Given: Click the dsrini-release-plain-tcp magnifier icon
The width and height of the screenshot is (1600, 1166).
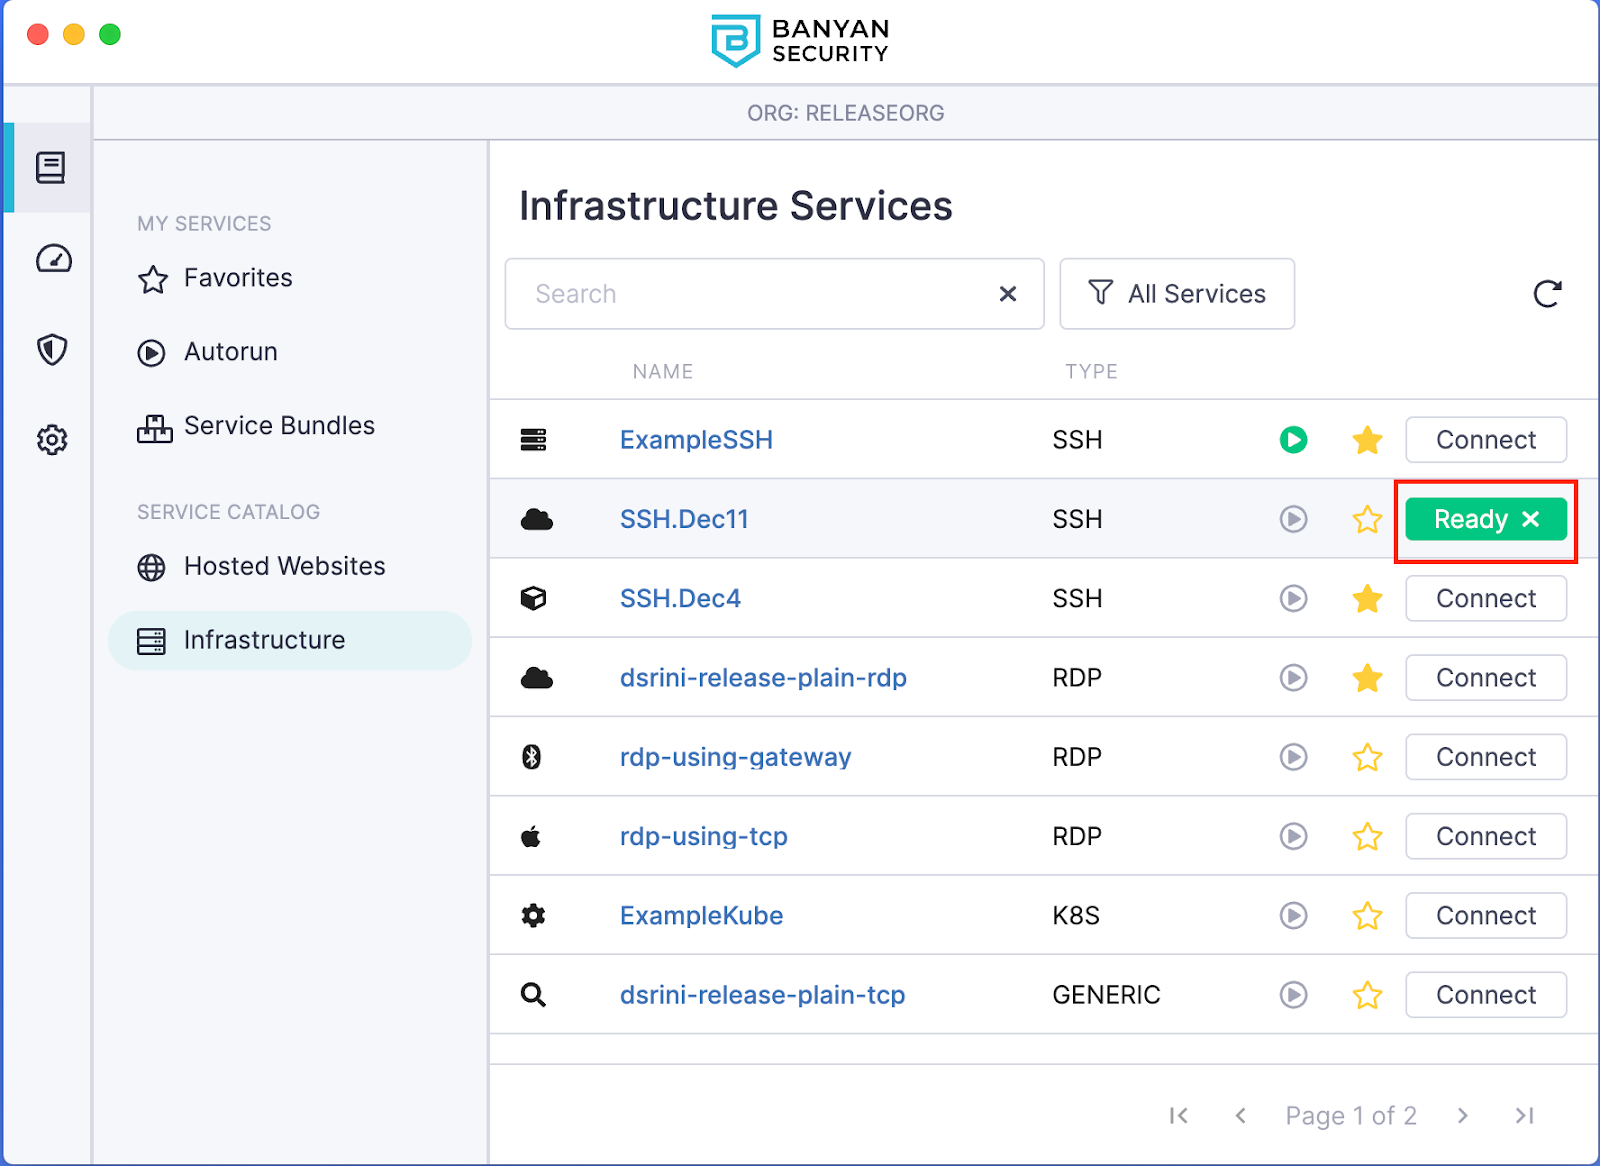Looking at the screenshot, I should coord(534,995).
